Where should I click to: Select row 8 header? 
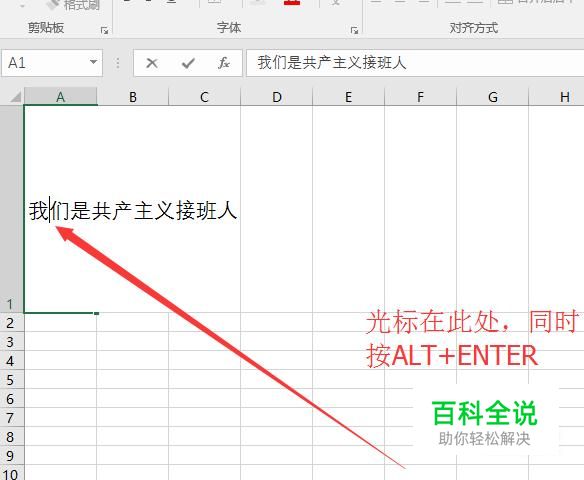[12, 436]
